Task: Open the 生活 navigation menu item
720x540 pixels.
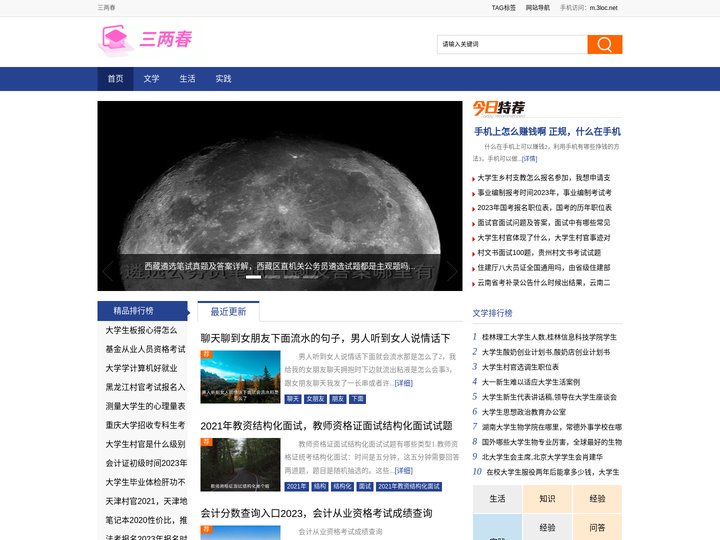Action: tap(187, 79)
